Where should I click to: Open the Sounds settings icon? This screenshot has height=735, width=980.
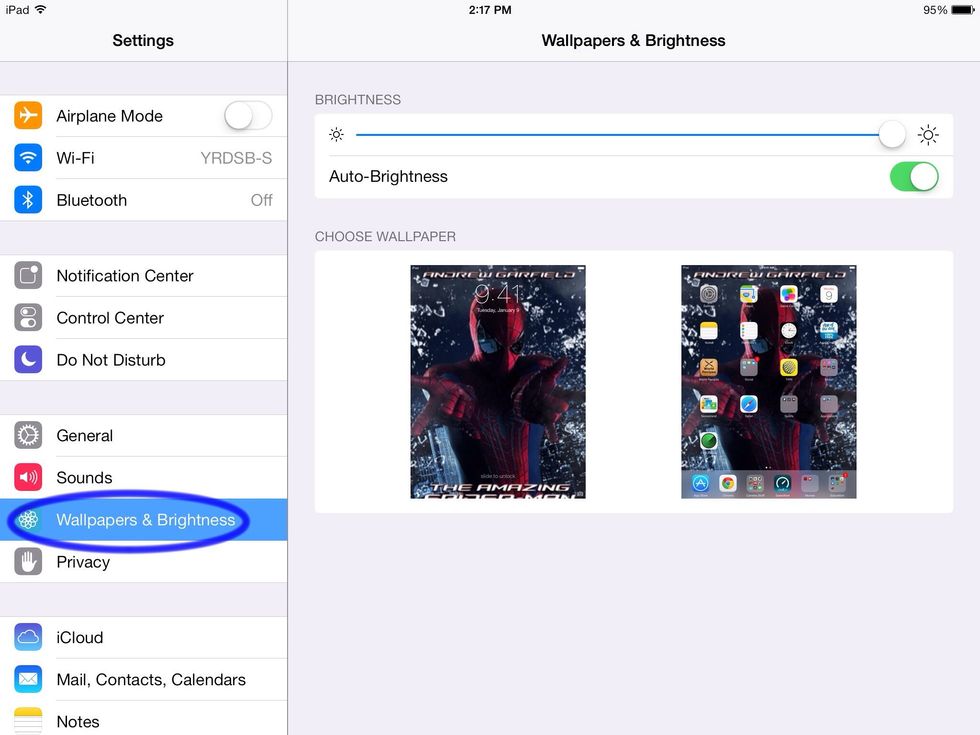pos(27,477)
